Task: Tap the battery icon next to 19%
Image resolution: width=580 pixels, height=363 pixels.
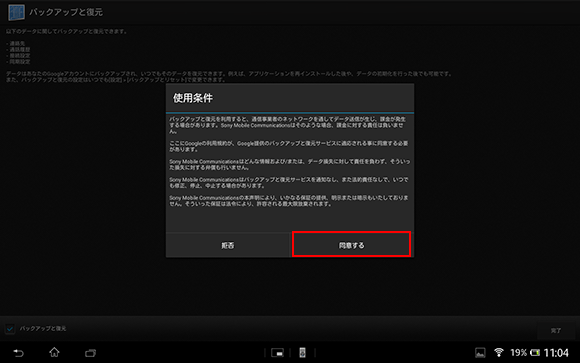Action: tap(535, 353)
